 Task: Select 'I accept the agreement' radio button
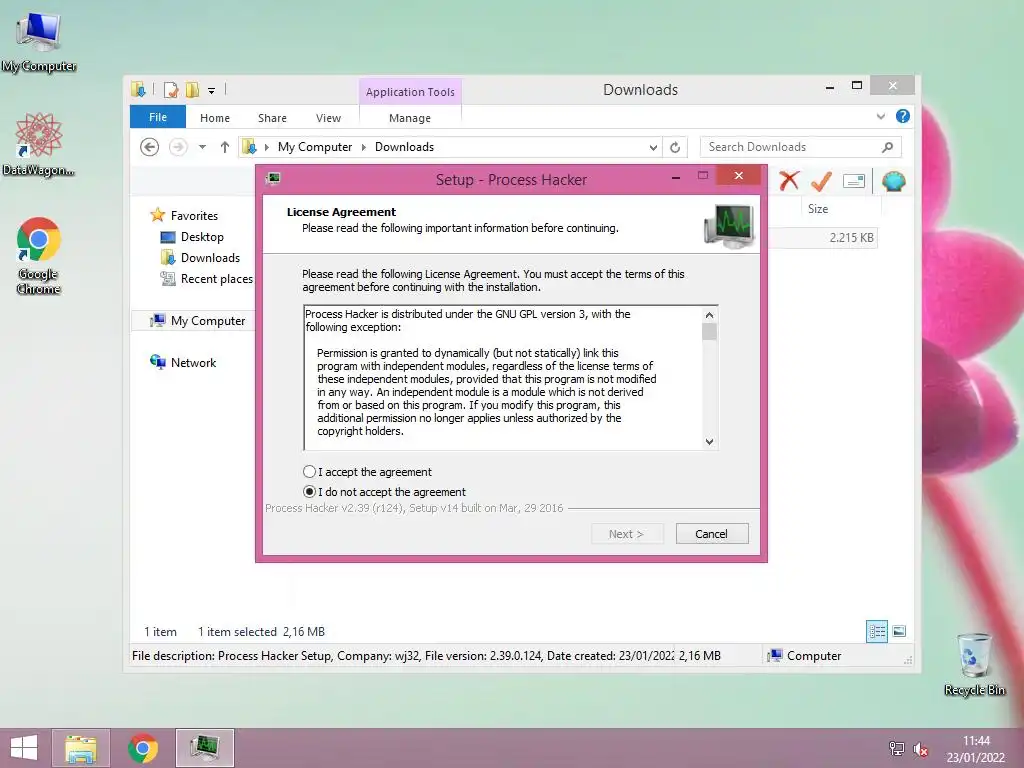[x=310, y=472]
